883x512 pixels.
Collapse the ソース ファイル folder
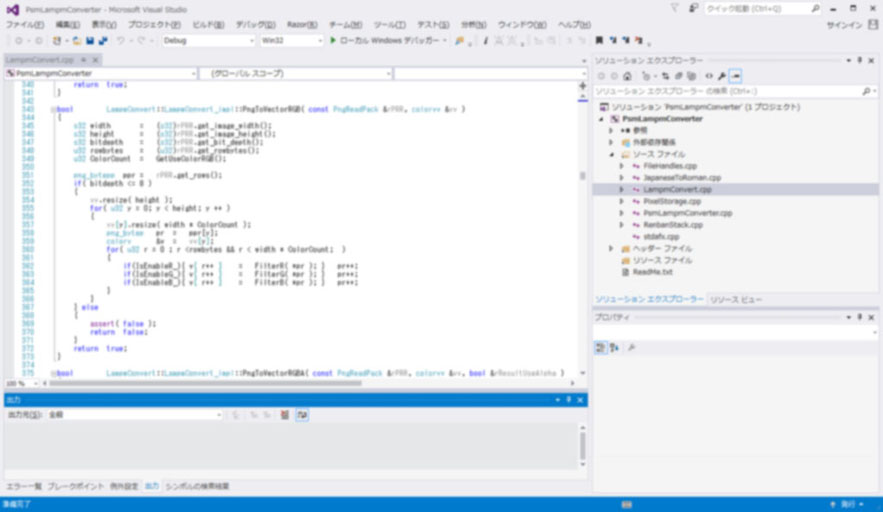click(611, 154)
